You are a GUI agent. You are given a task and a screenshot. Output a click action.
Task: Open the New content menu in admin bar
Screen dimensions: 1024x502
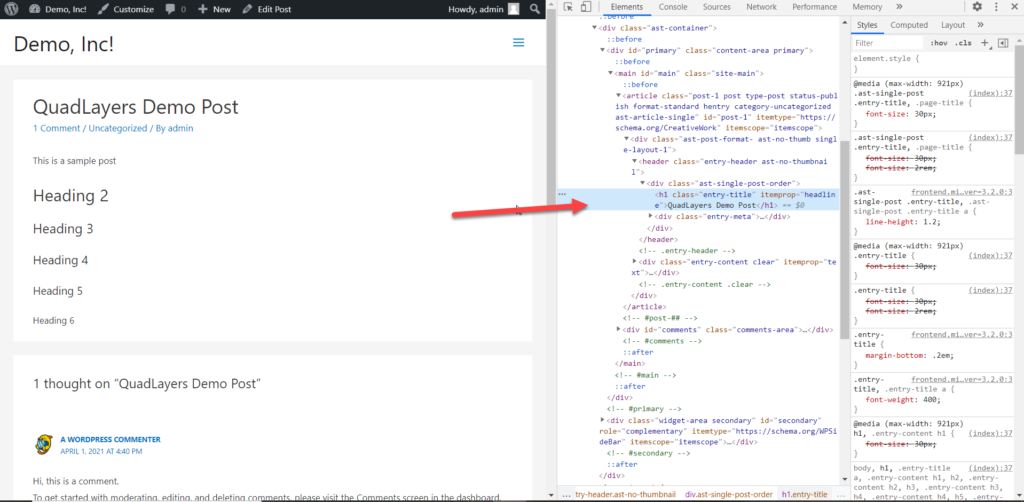pos(214,9)
